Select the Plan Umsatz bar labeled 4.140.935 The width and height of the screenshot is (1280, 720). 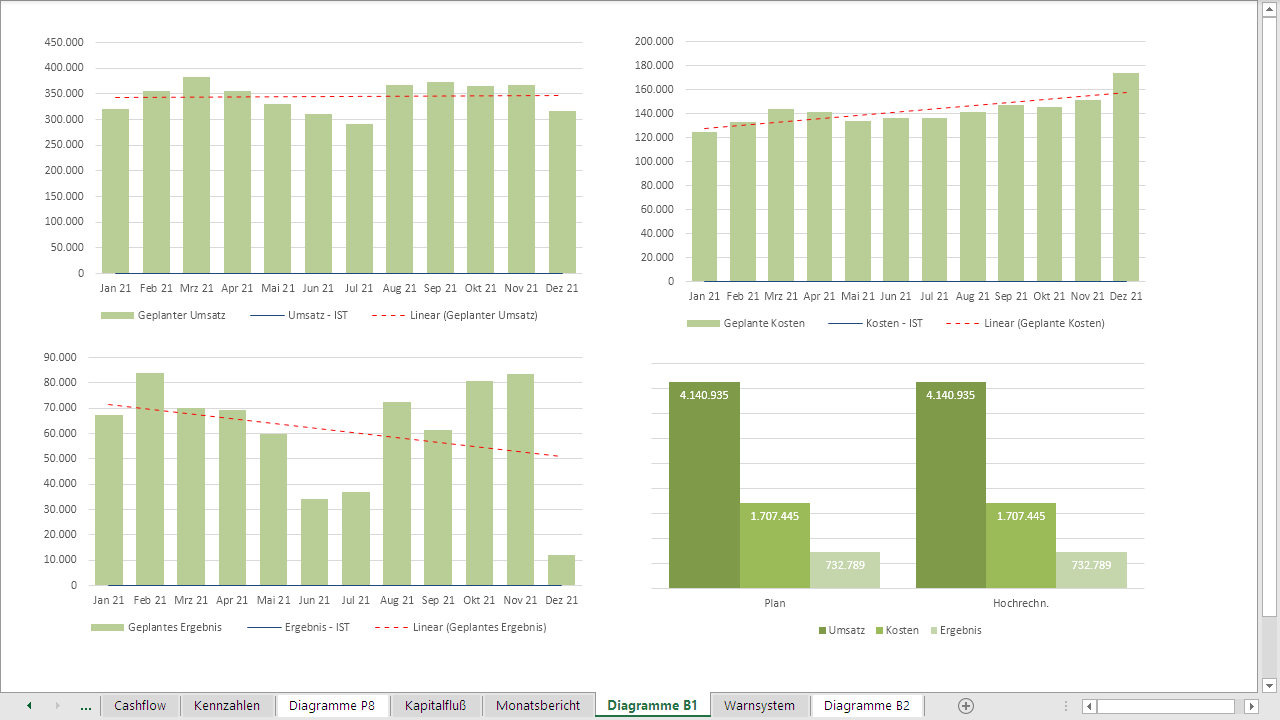point(704,485)
